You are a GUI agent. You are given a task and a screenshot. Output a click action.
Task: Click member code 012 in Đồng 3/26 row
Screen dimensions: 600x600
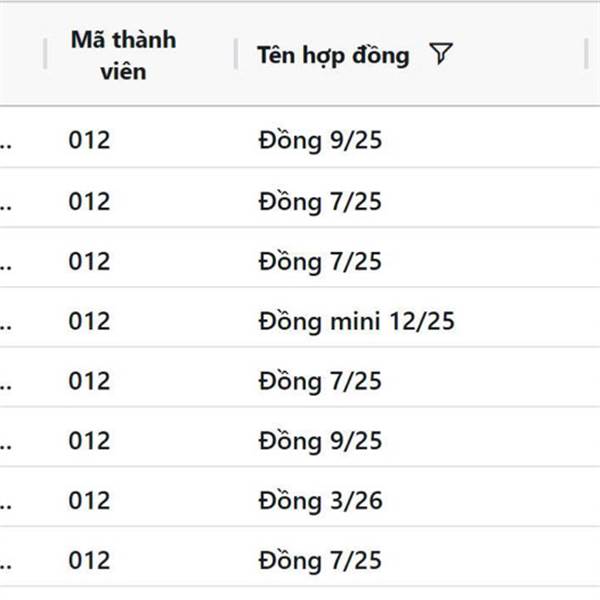click(90, 501)
